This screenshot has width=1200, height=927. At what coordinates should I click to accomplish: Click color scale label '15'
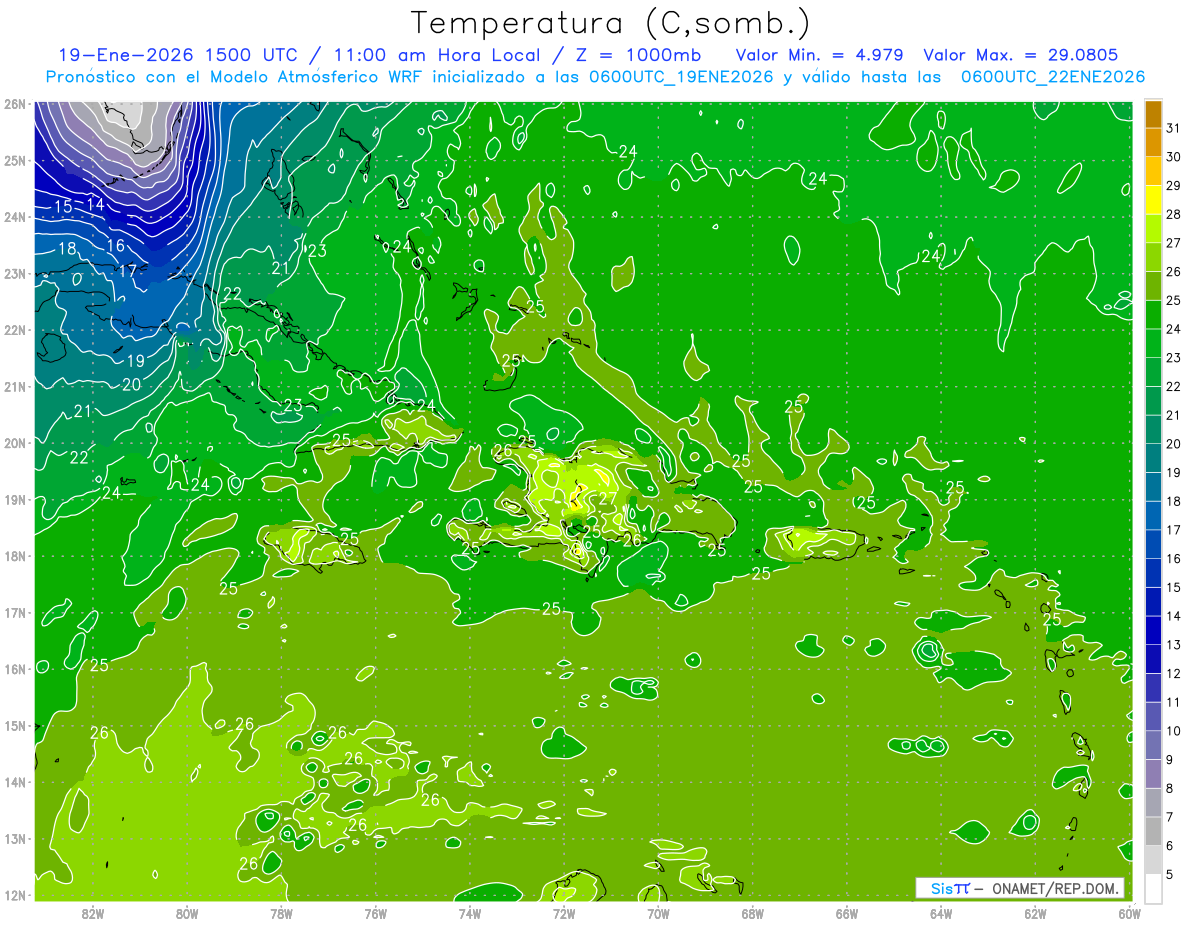1174,587
